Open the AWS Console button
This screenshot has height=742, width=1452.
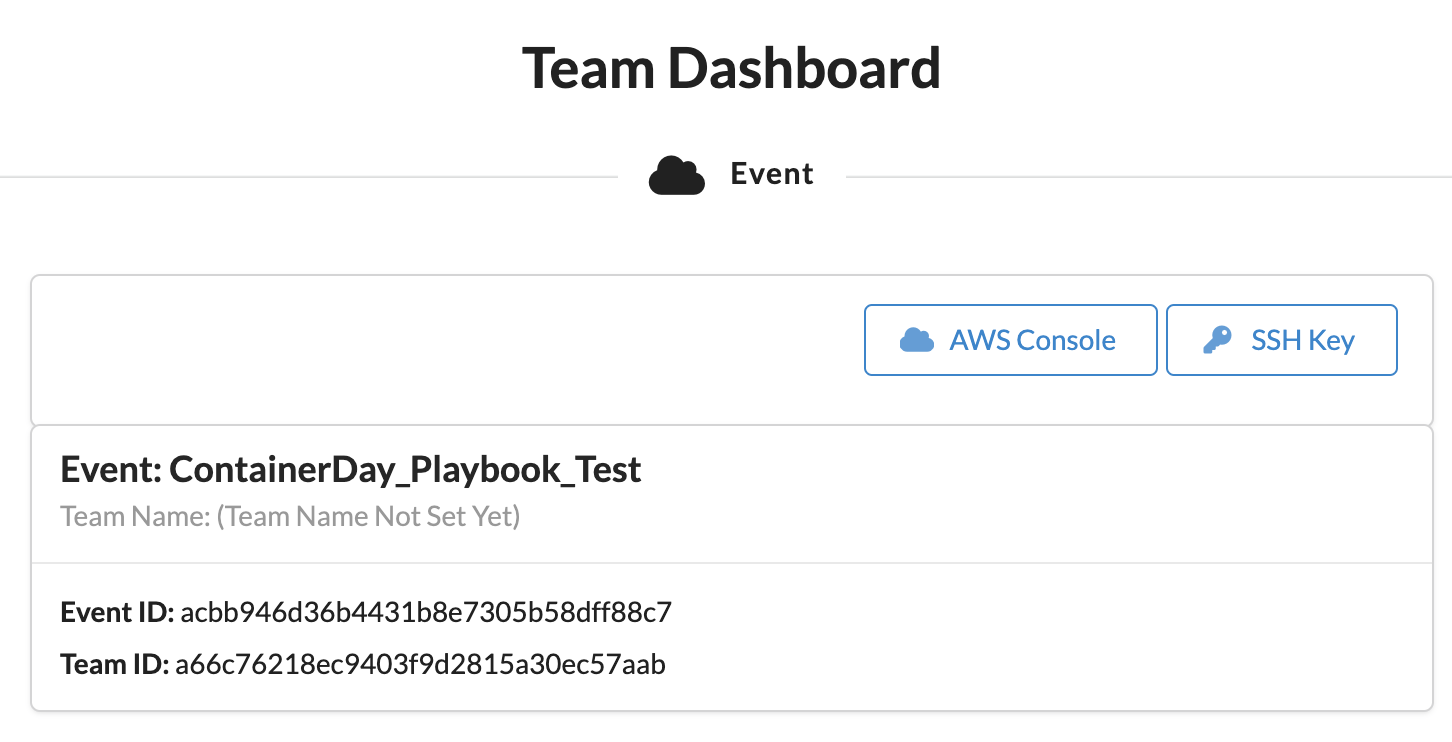tap(1010, 340)
